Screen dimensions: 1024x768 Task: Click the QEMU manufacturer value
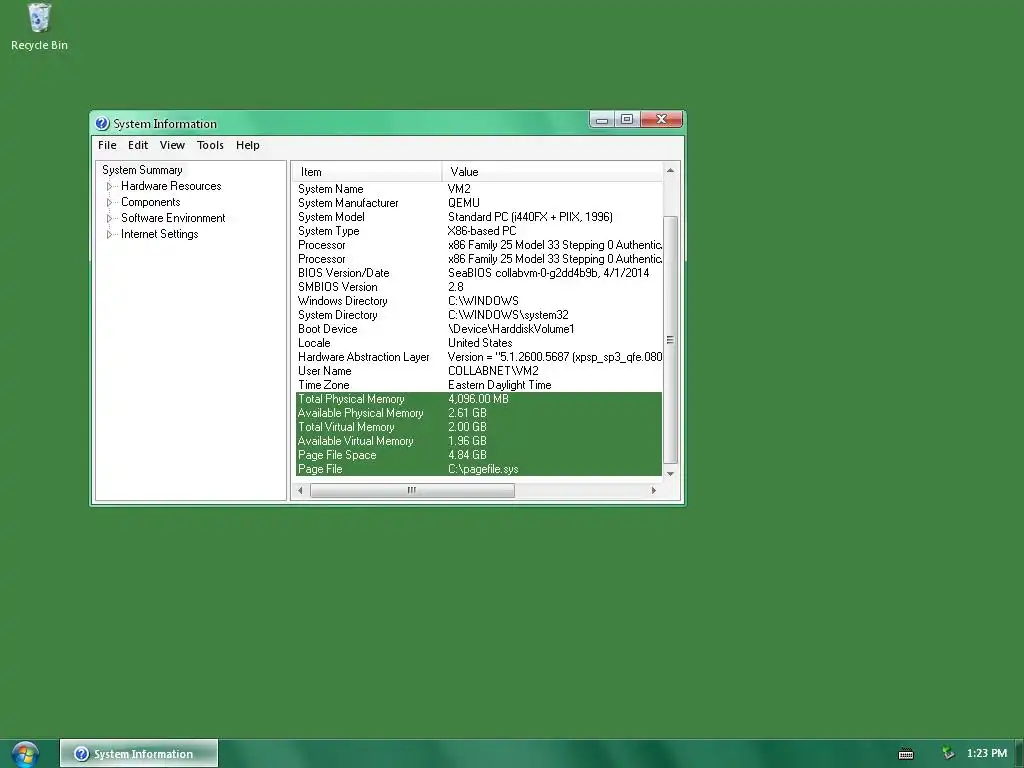tap(464, 203)
